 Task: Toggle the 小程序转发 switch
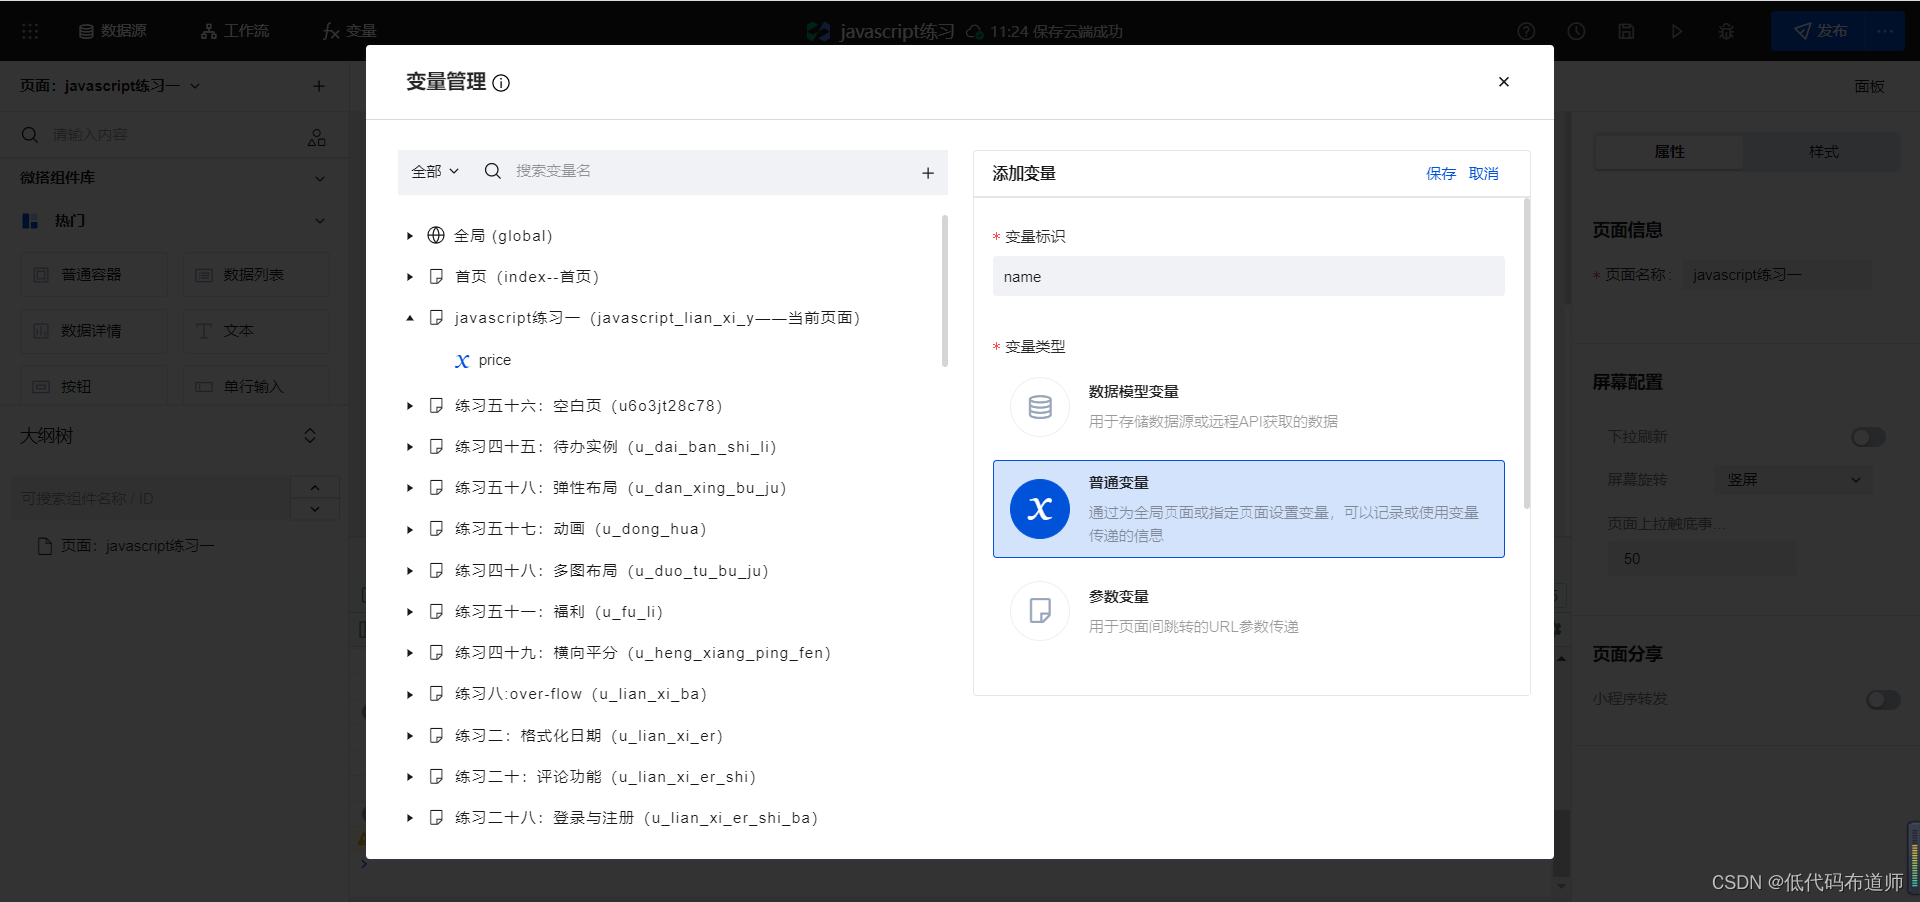[x=1883, y=700]
